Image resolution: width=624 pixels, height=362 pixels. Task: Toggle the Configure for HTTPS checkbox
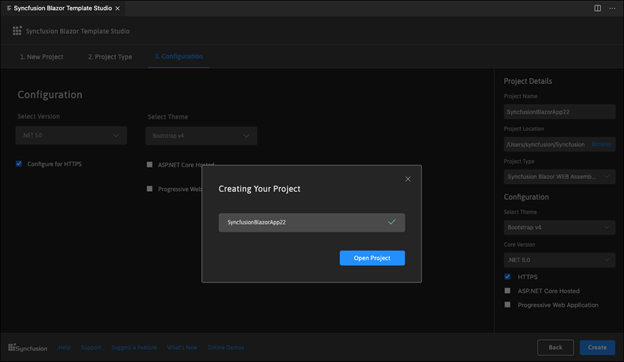tap(19, 163)
